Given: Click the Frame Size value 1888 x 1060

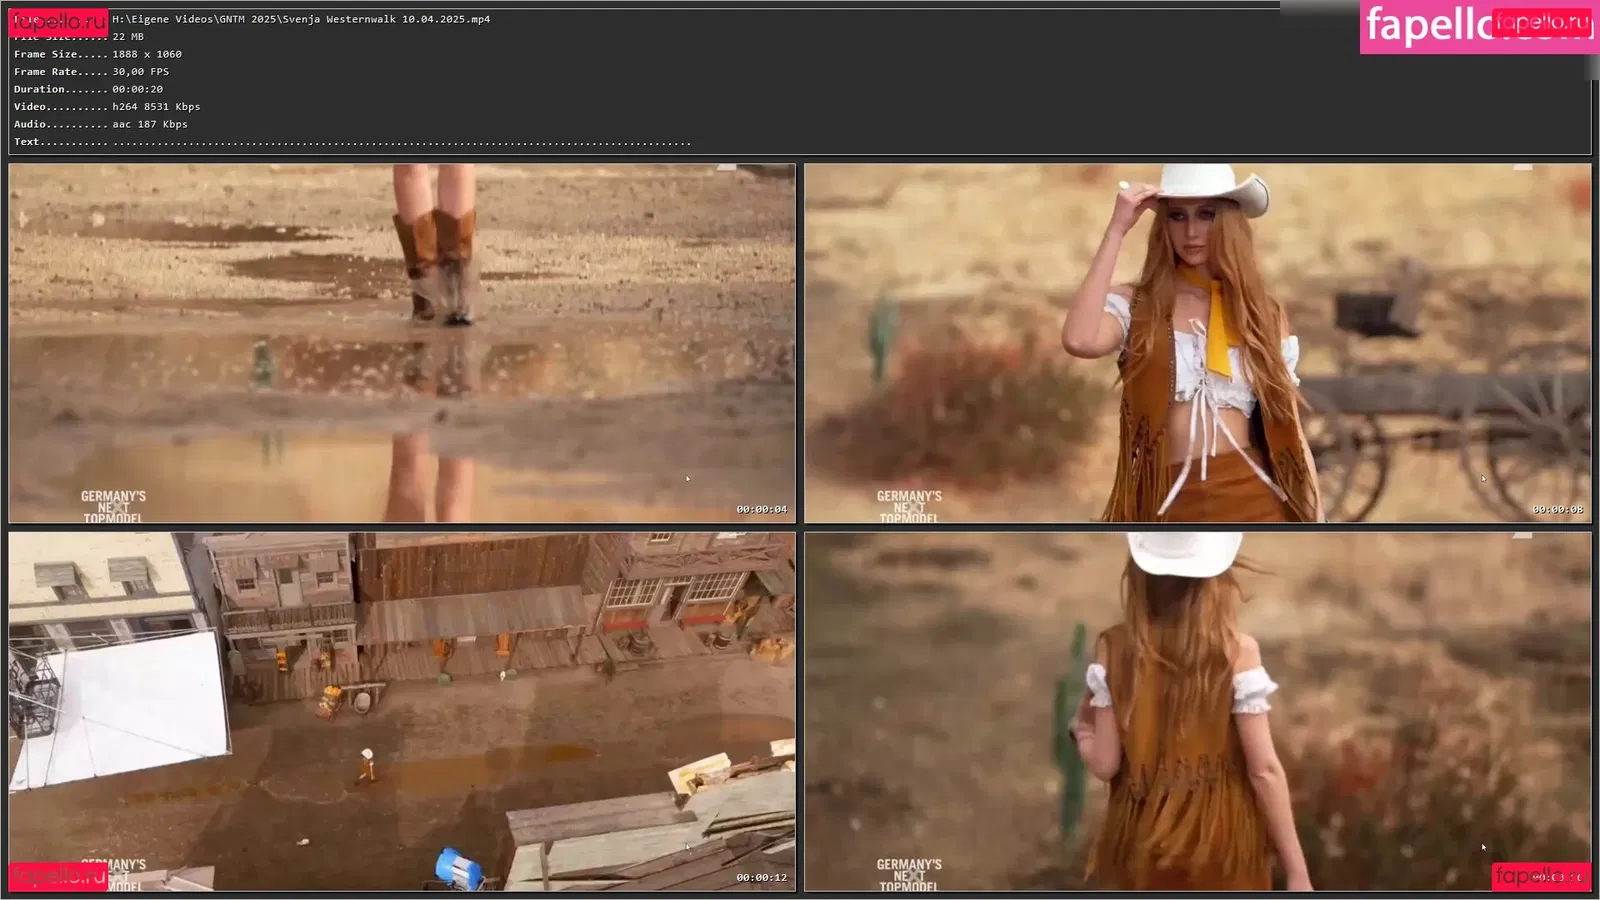Looking at the screenshot, I should [x=147, y=54].
